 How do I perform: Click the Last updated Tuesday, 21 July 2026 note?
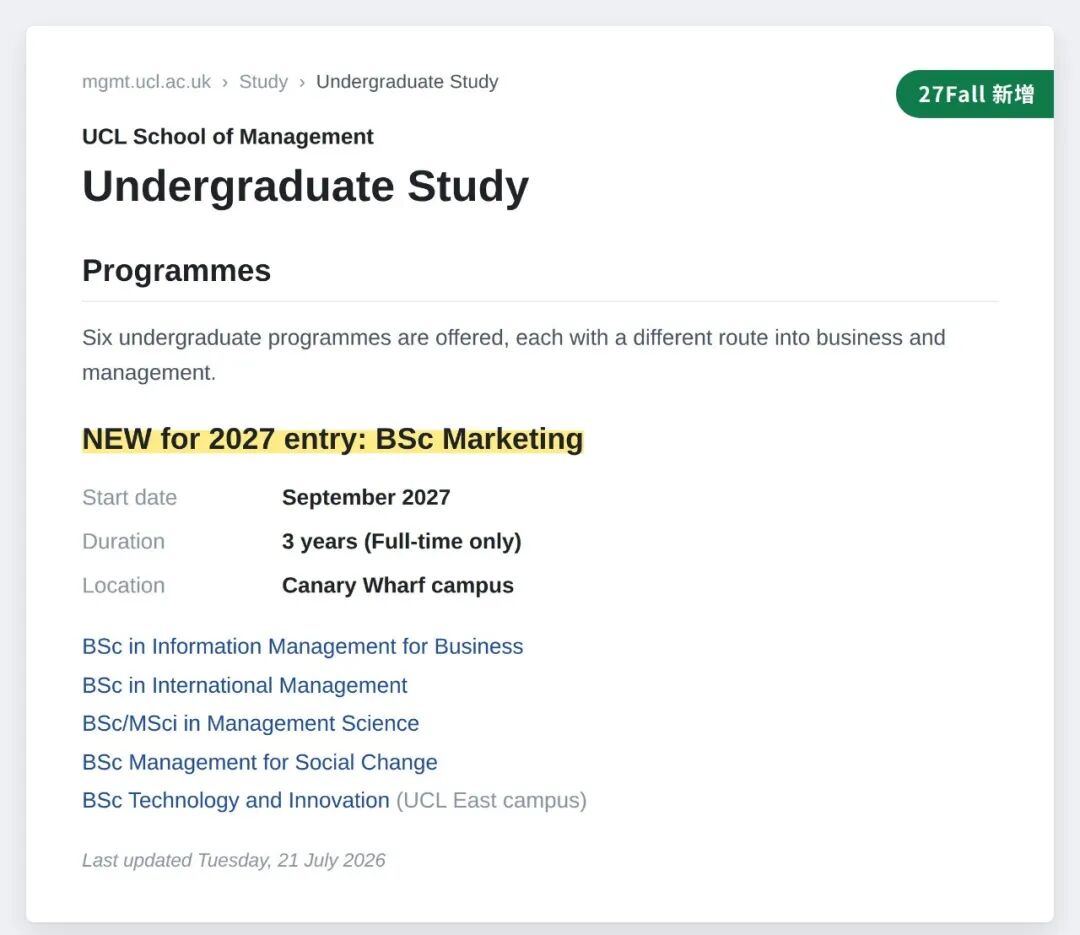coord(233,861)
